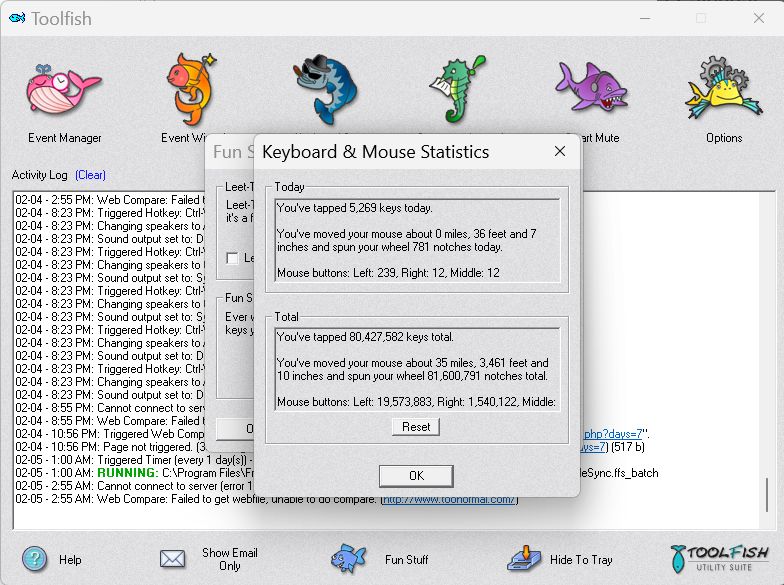Click today's mouse buttons count line
This screenshot has width=784, height=585.
coord(388,273)
